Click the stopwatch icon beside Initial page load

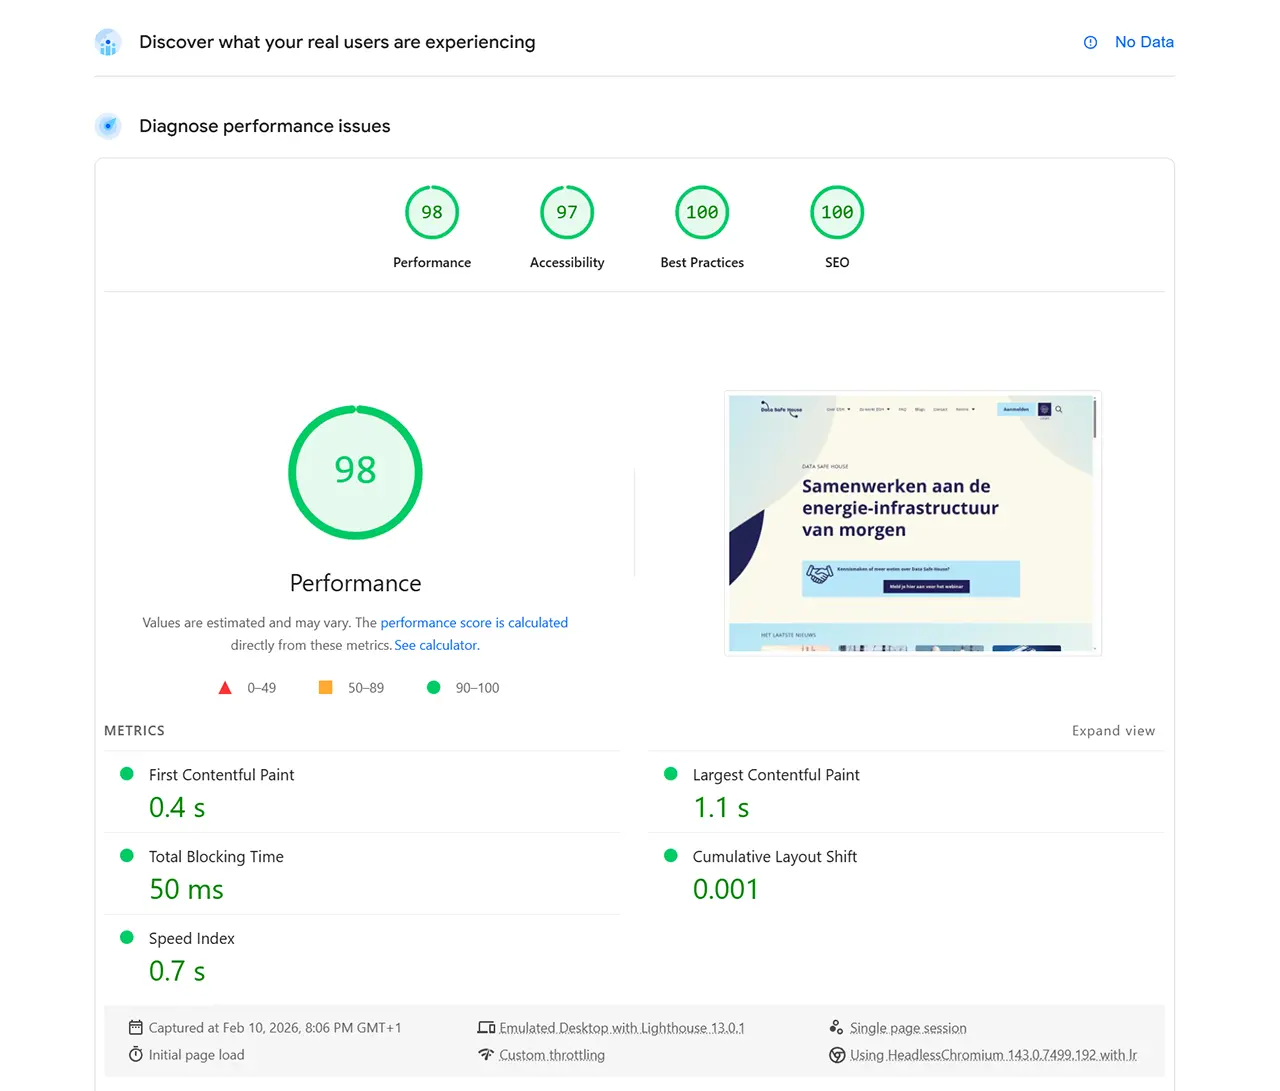(x=136, y=1054)
